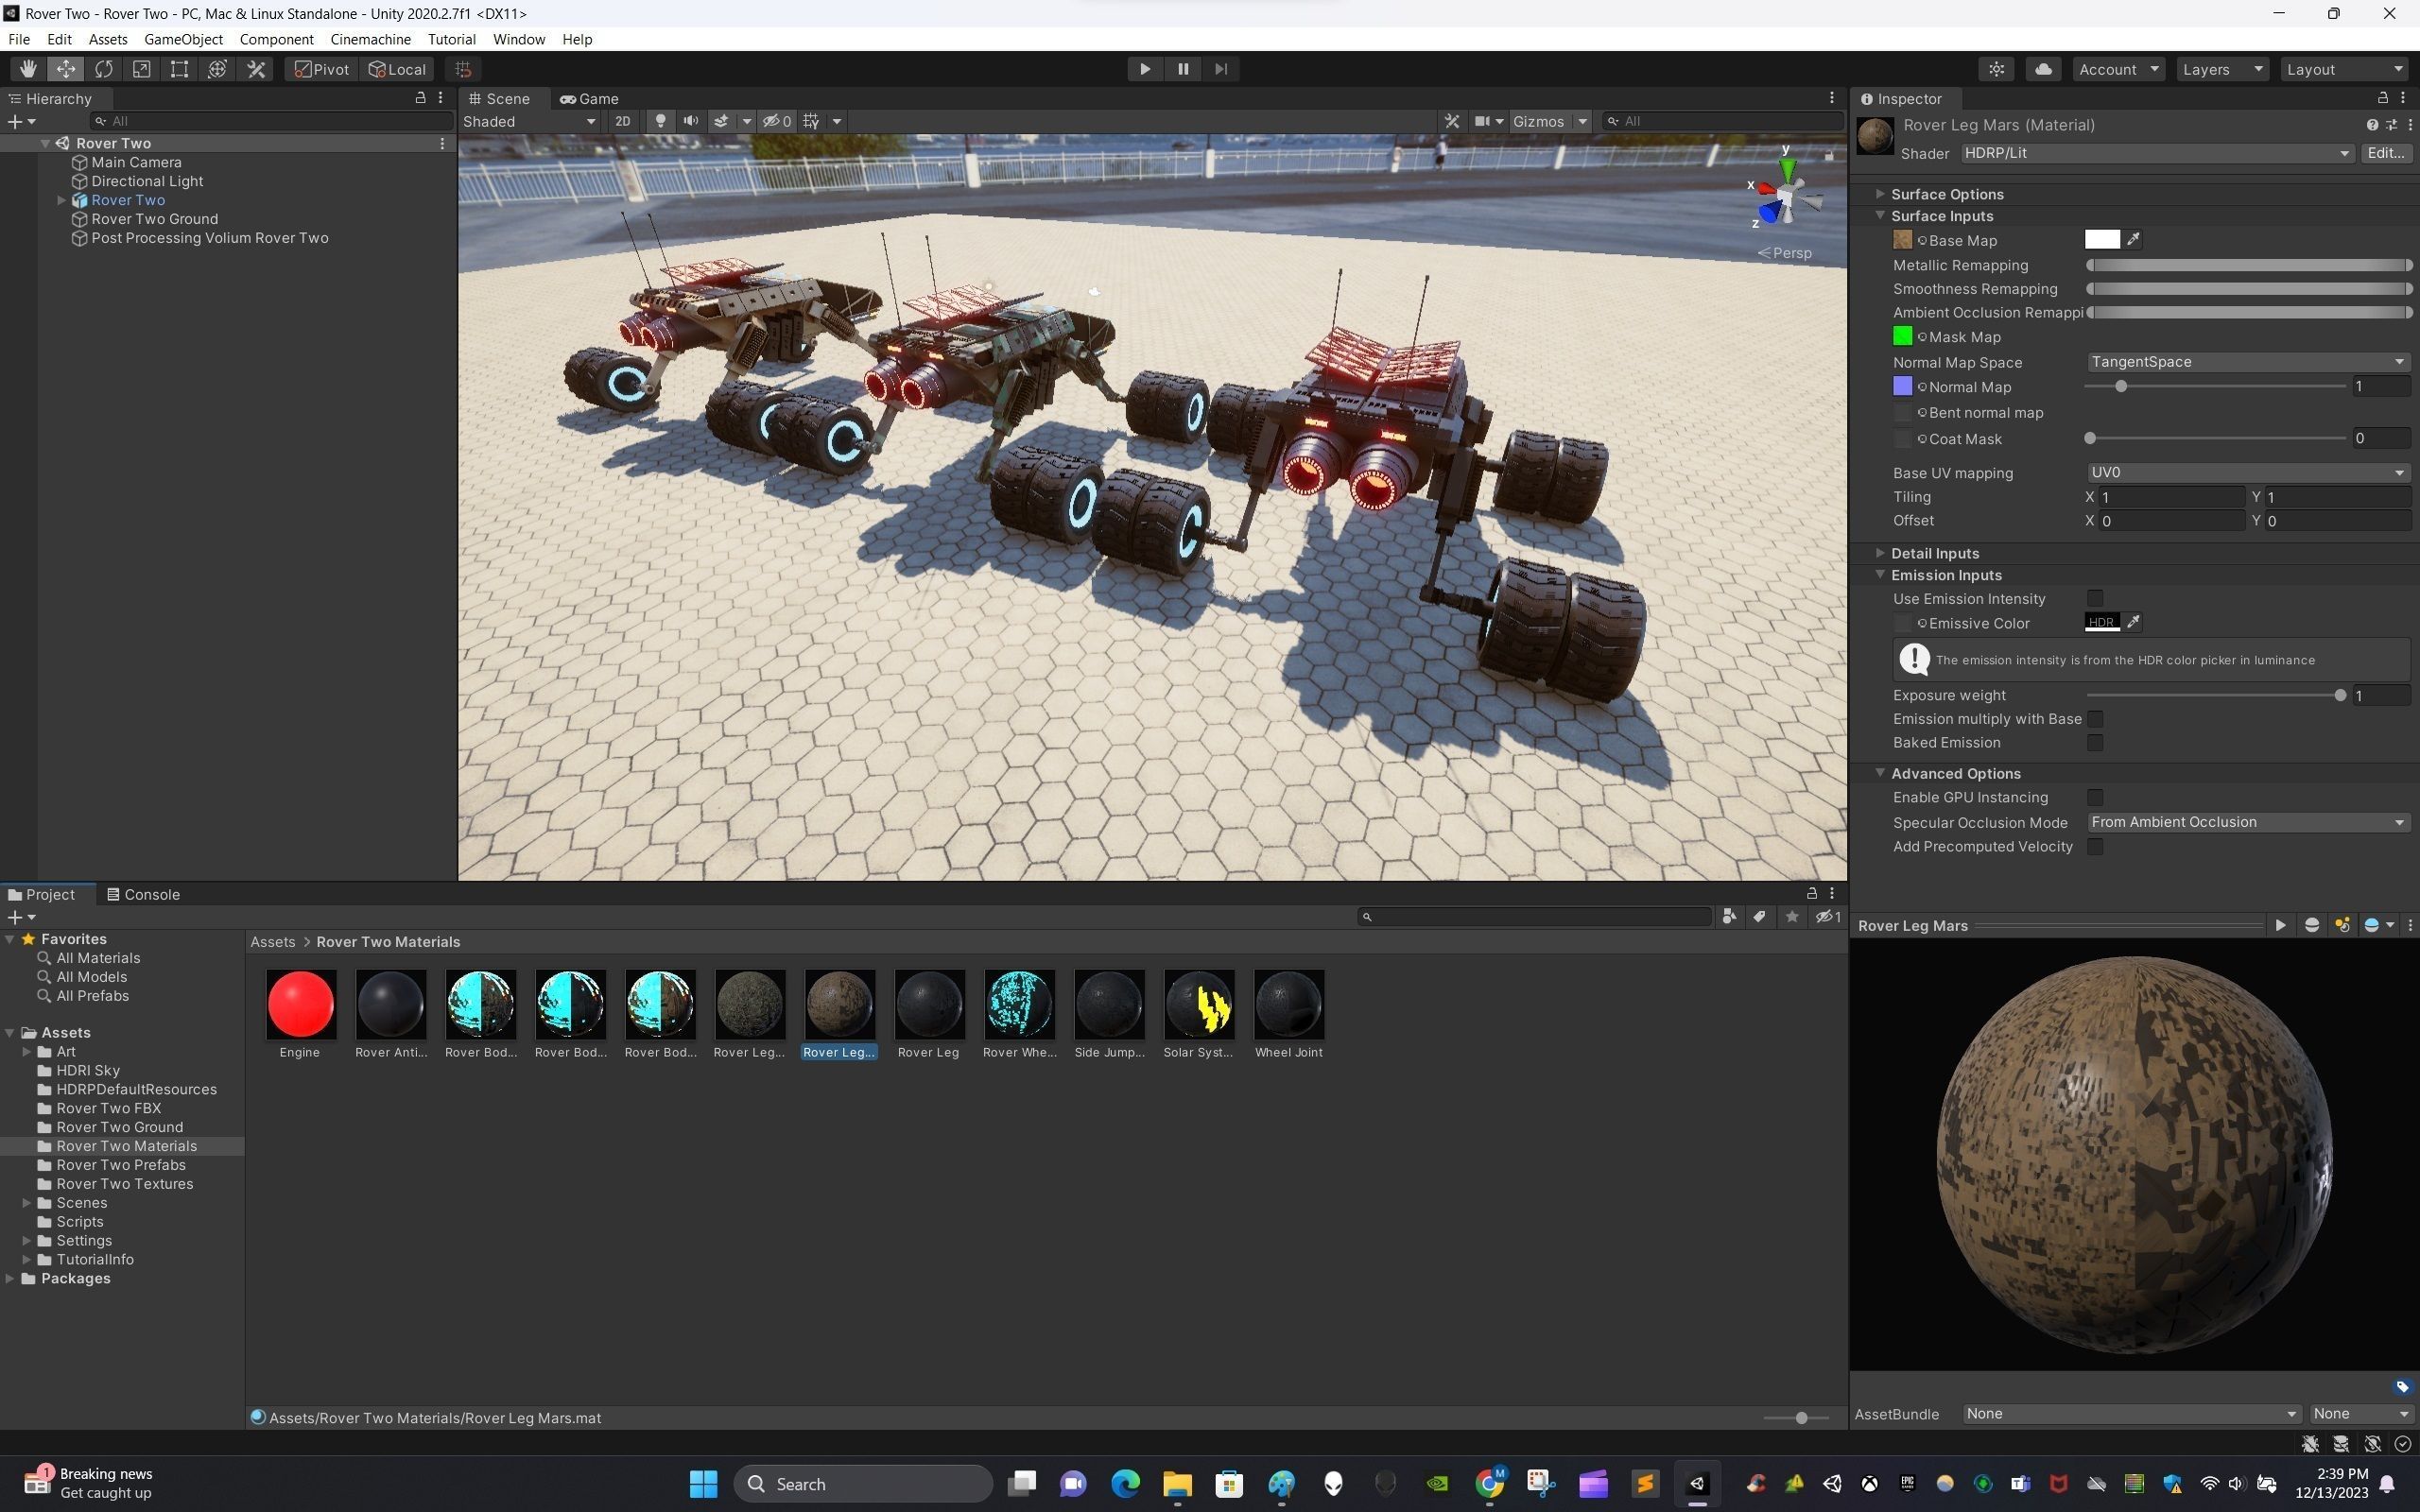The width and height of the screenshot is (2420, 1512).
Task: Toggle scene audio speaker icon
Action: [690, 121]
